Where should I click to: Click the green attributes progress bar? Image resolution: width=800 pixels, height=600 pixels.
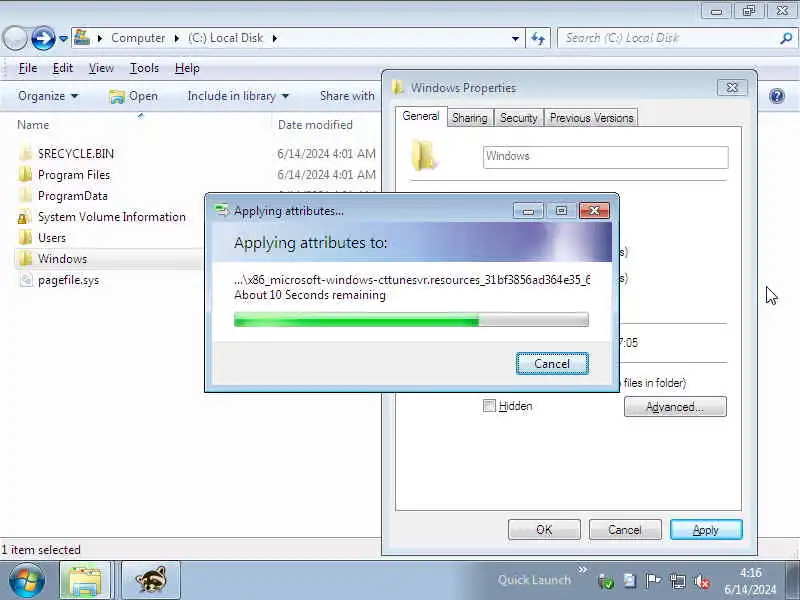[x=411, y=320]
